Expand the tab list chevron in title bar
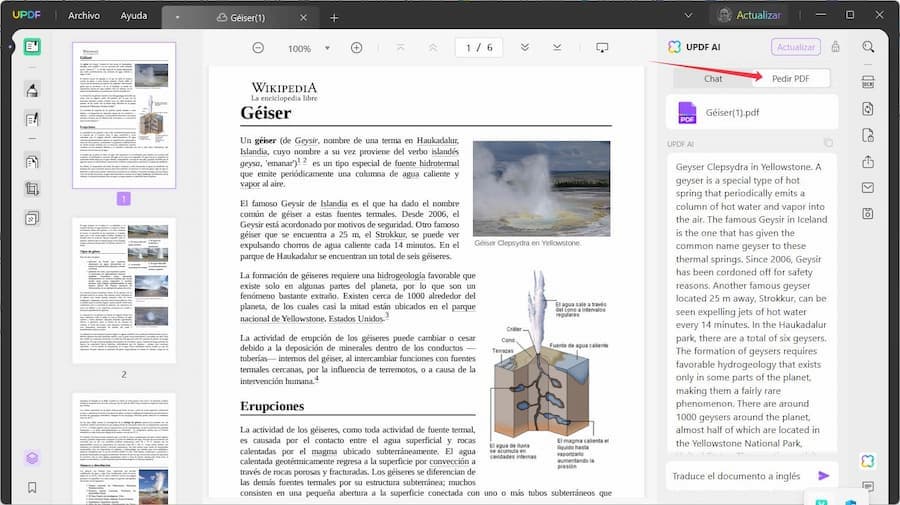 coord(688,15)
